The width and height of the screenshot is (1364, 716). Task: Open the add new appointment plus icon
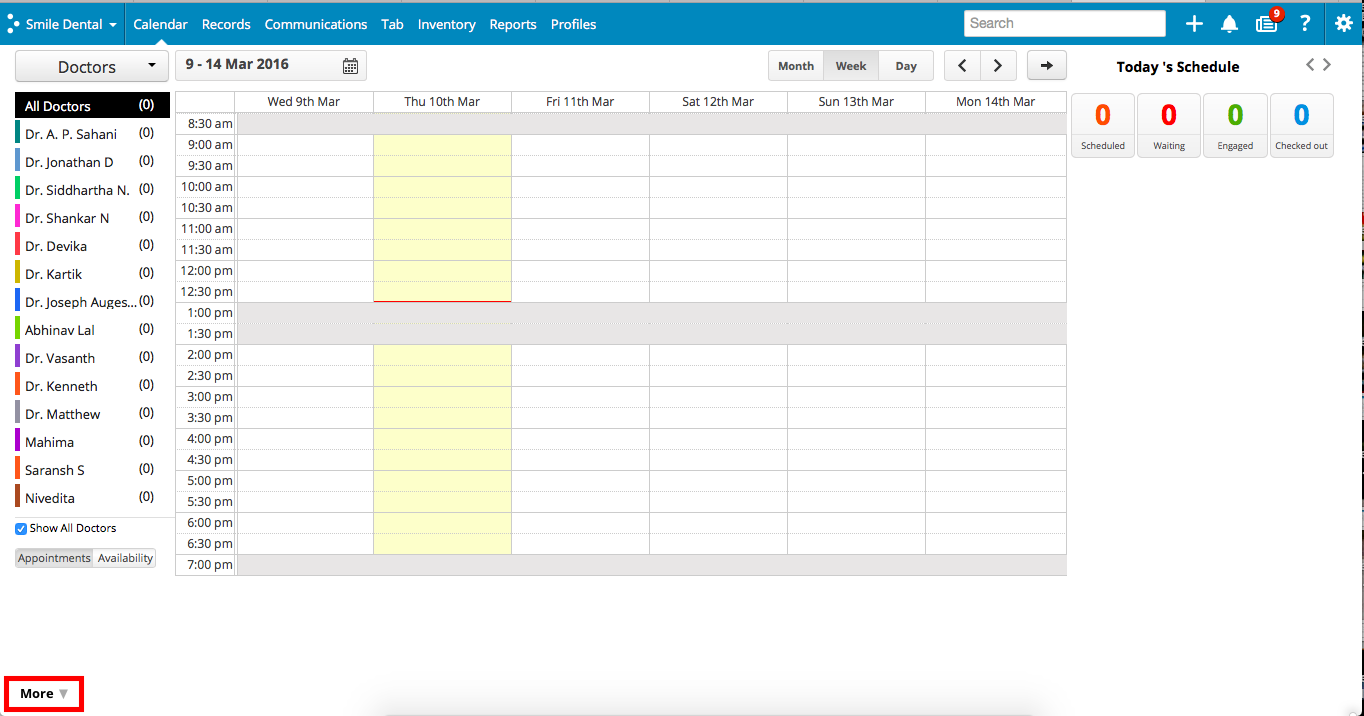click(x=1193, y=22)
